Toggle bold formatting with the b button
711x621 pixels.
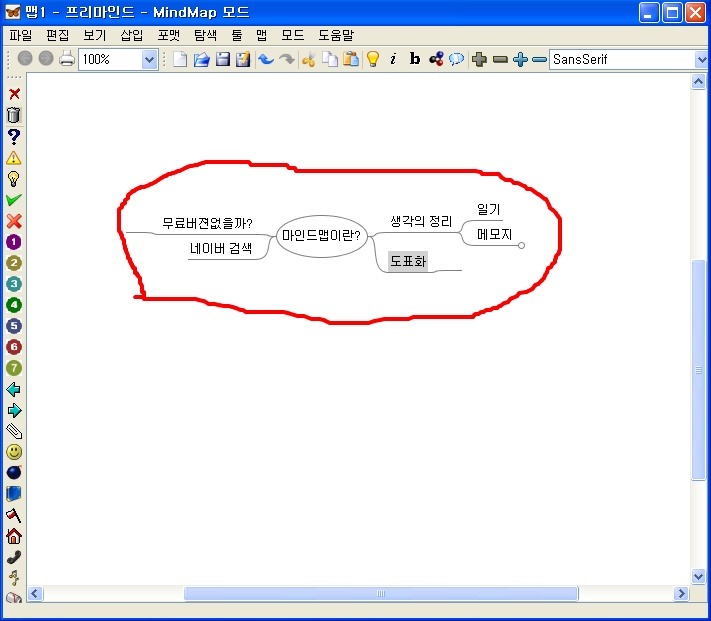(x=415, y=59)
